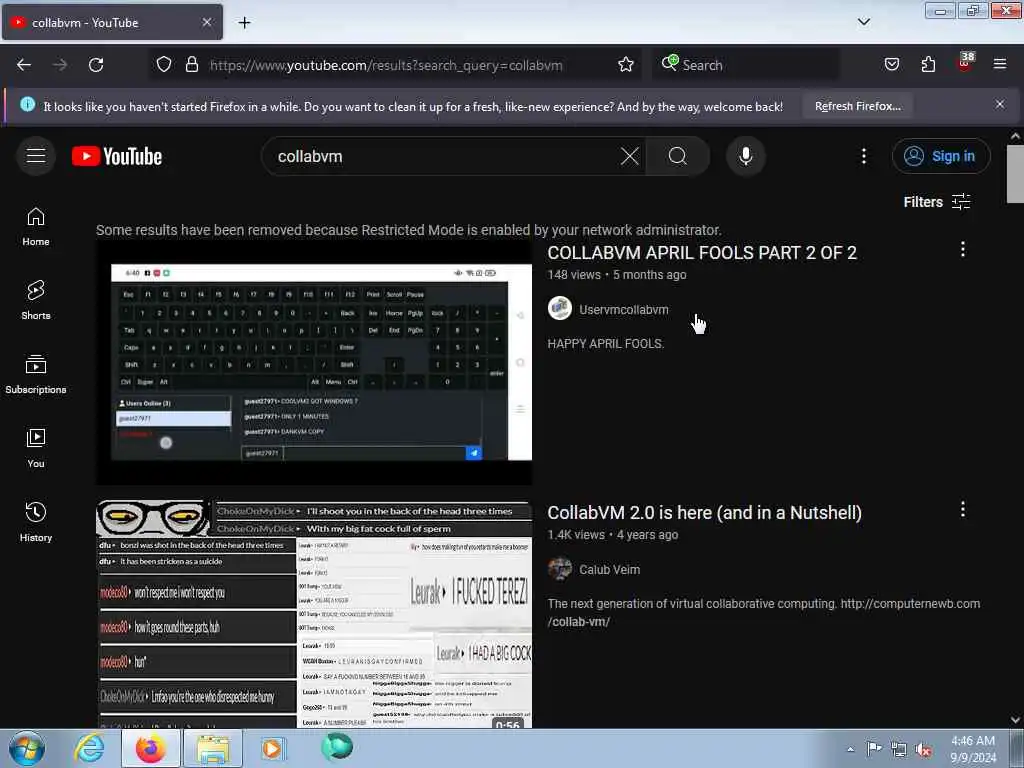Click the Firefox back arrow

coord(24,65)
